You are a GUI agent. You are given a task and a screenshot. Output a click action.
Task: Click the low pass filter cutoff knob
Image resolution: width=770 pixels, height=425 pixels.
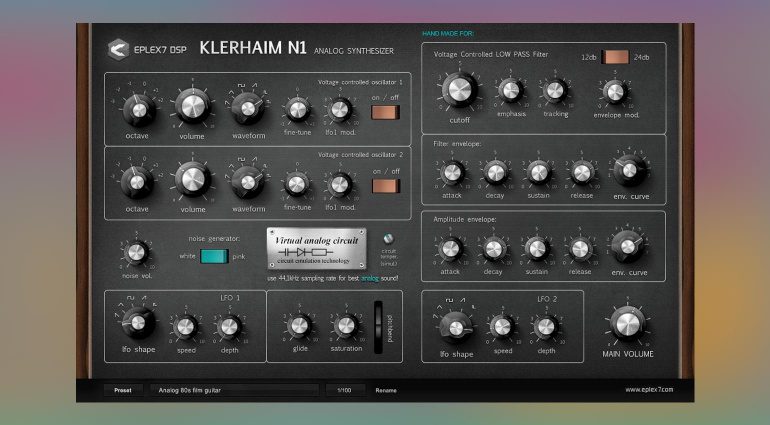pos(456,92)
